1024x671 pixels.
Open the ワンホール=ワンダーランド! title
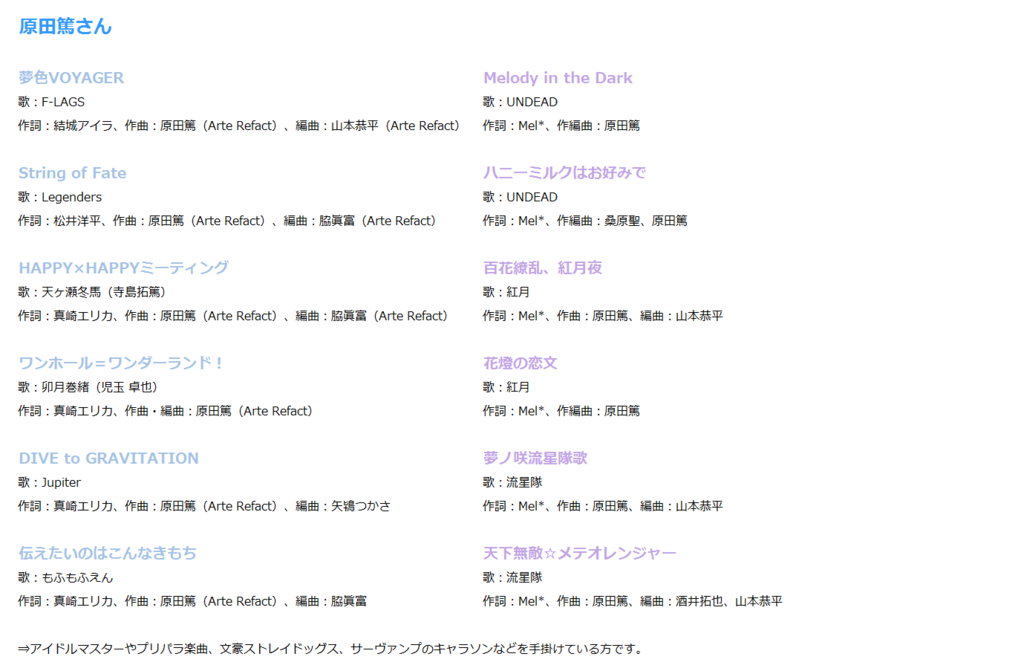121,363
